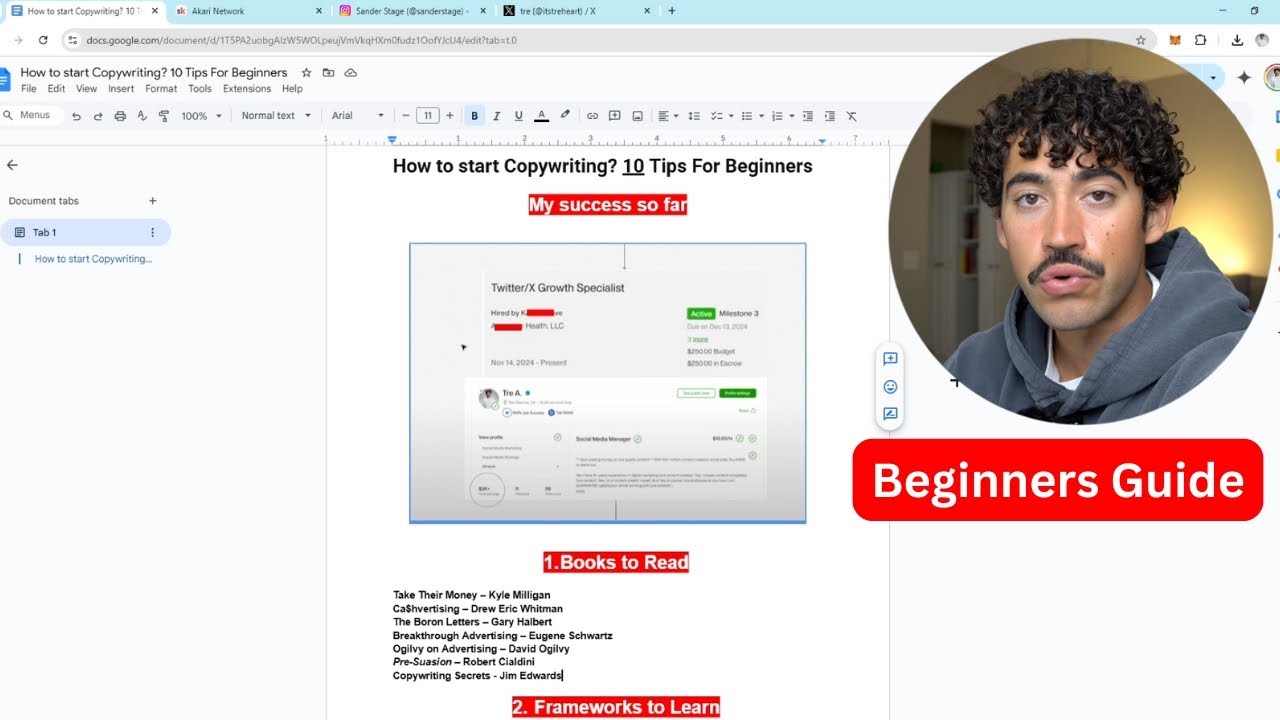Insert a link with the link icon
Viewport: 1280px width, 720px height.
click(x=592, y=116)
